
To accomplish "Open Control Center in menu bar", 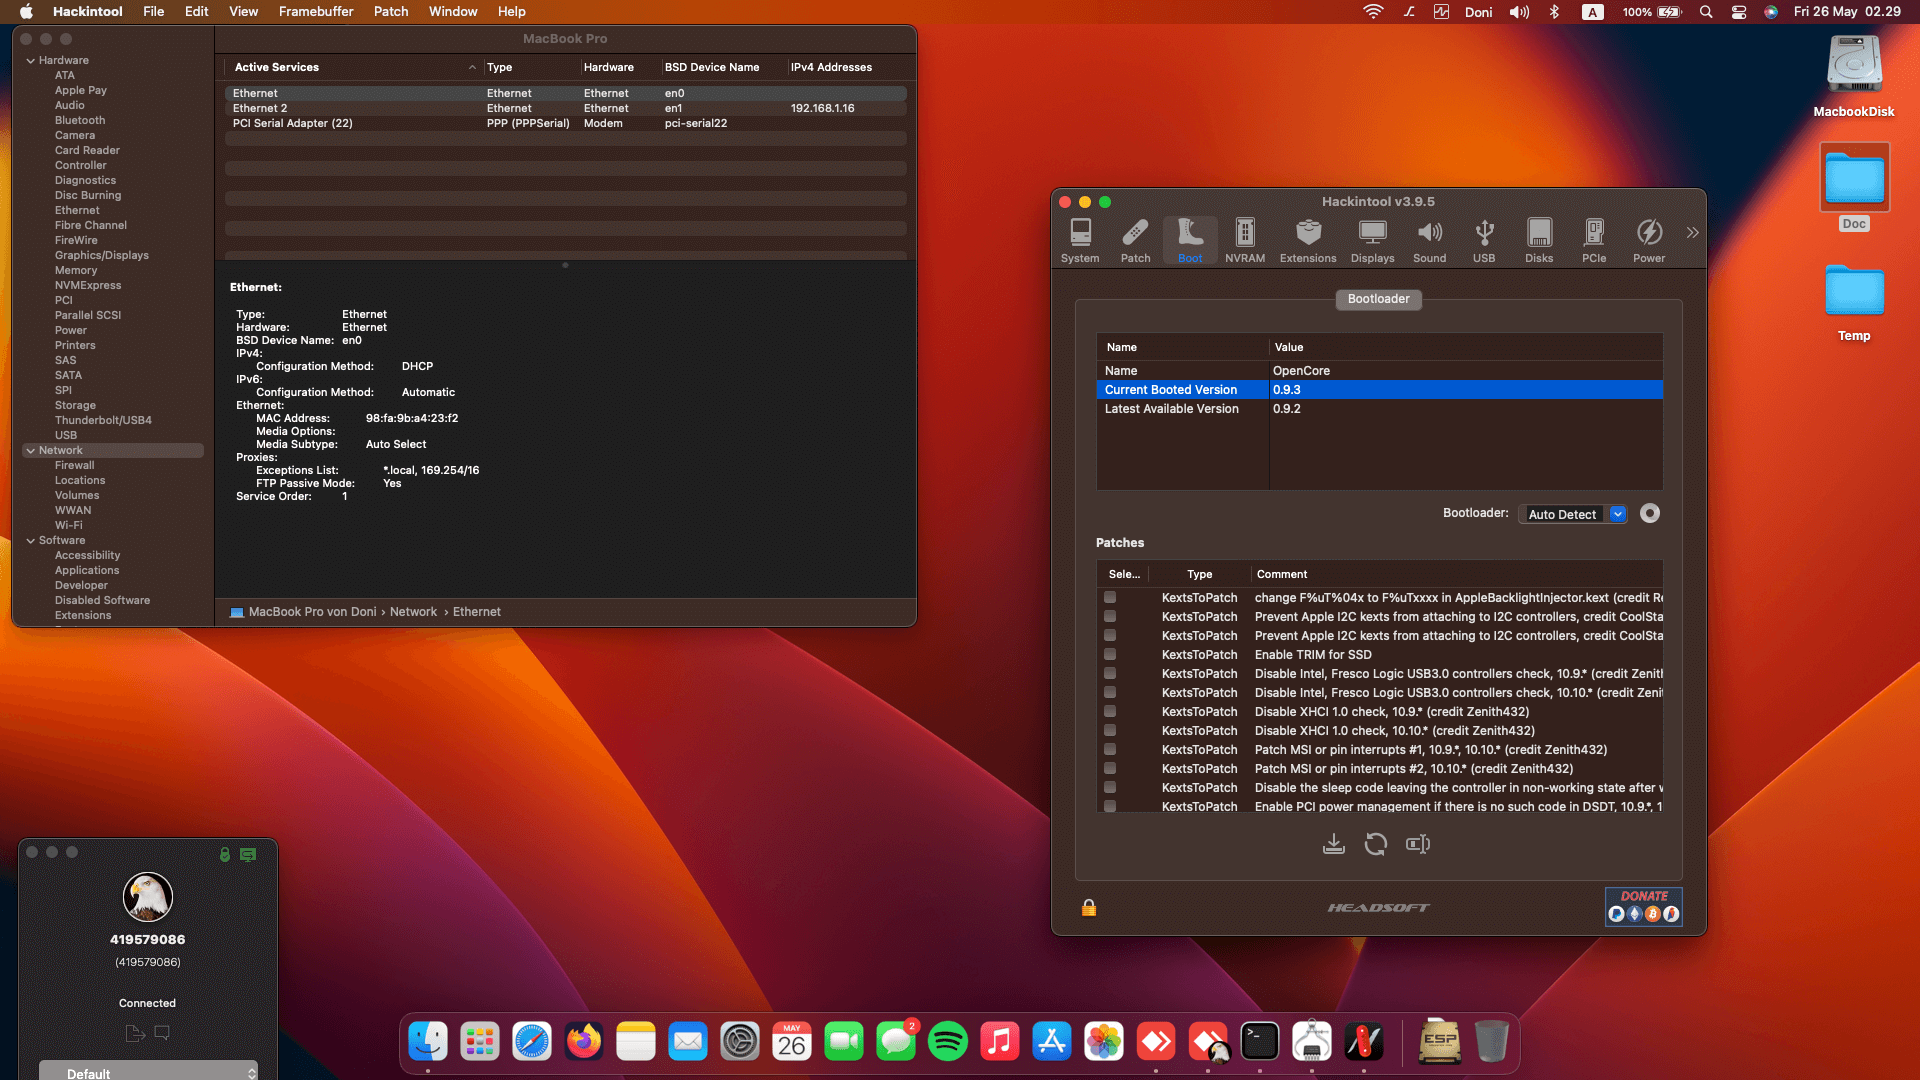I will 1739,12.
